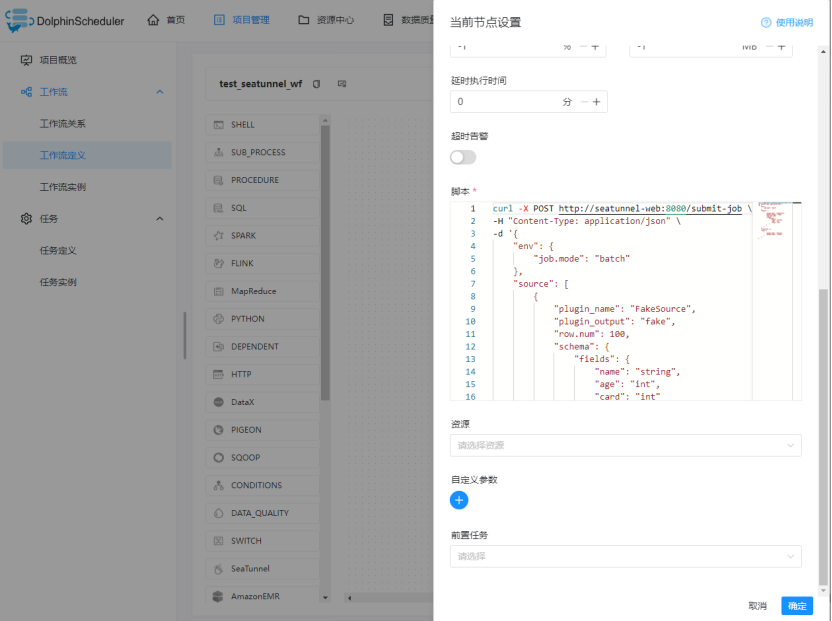
Task: Select the PROCEDURE task icon
Action: pyautogui.click(x=219, y=180)
